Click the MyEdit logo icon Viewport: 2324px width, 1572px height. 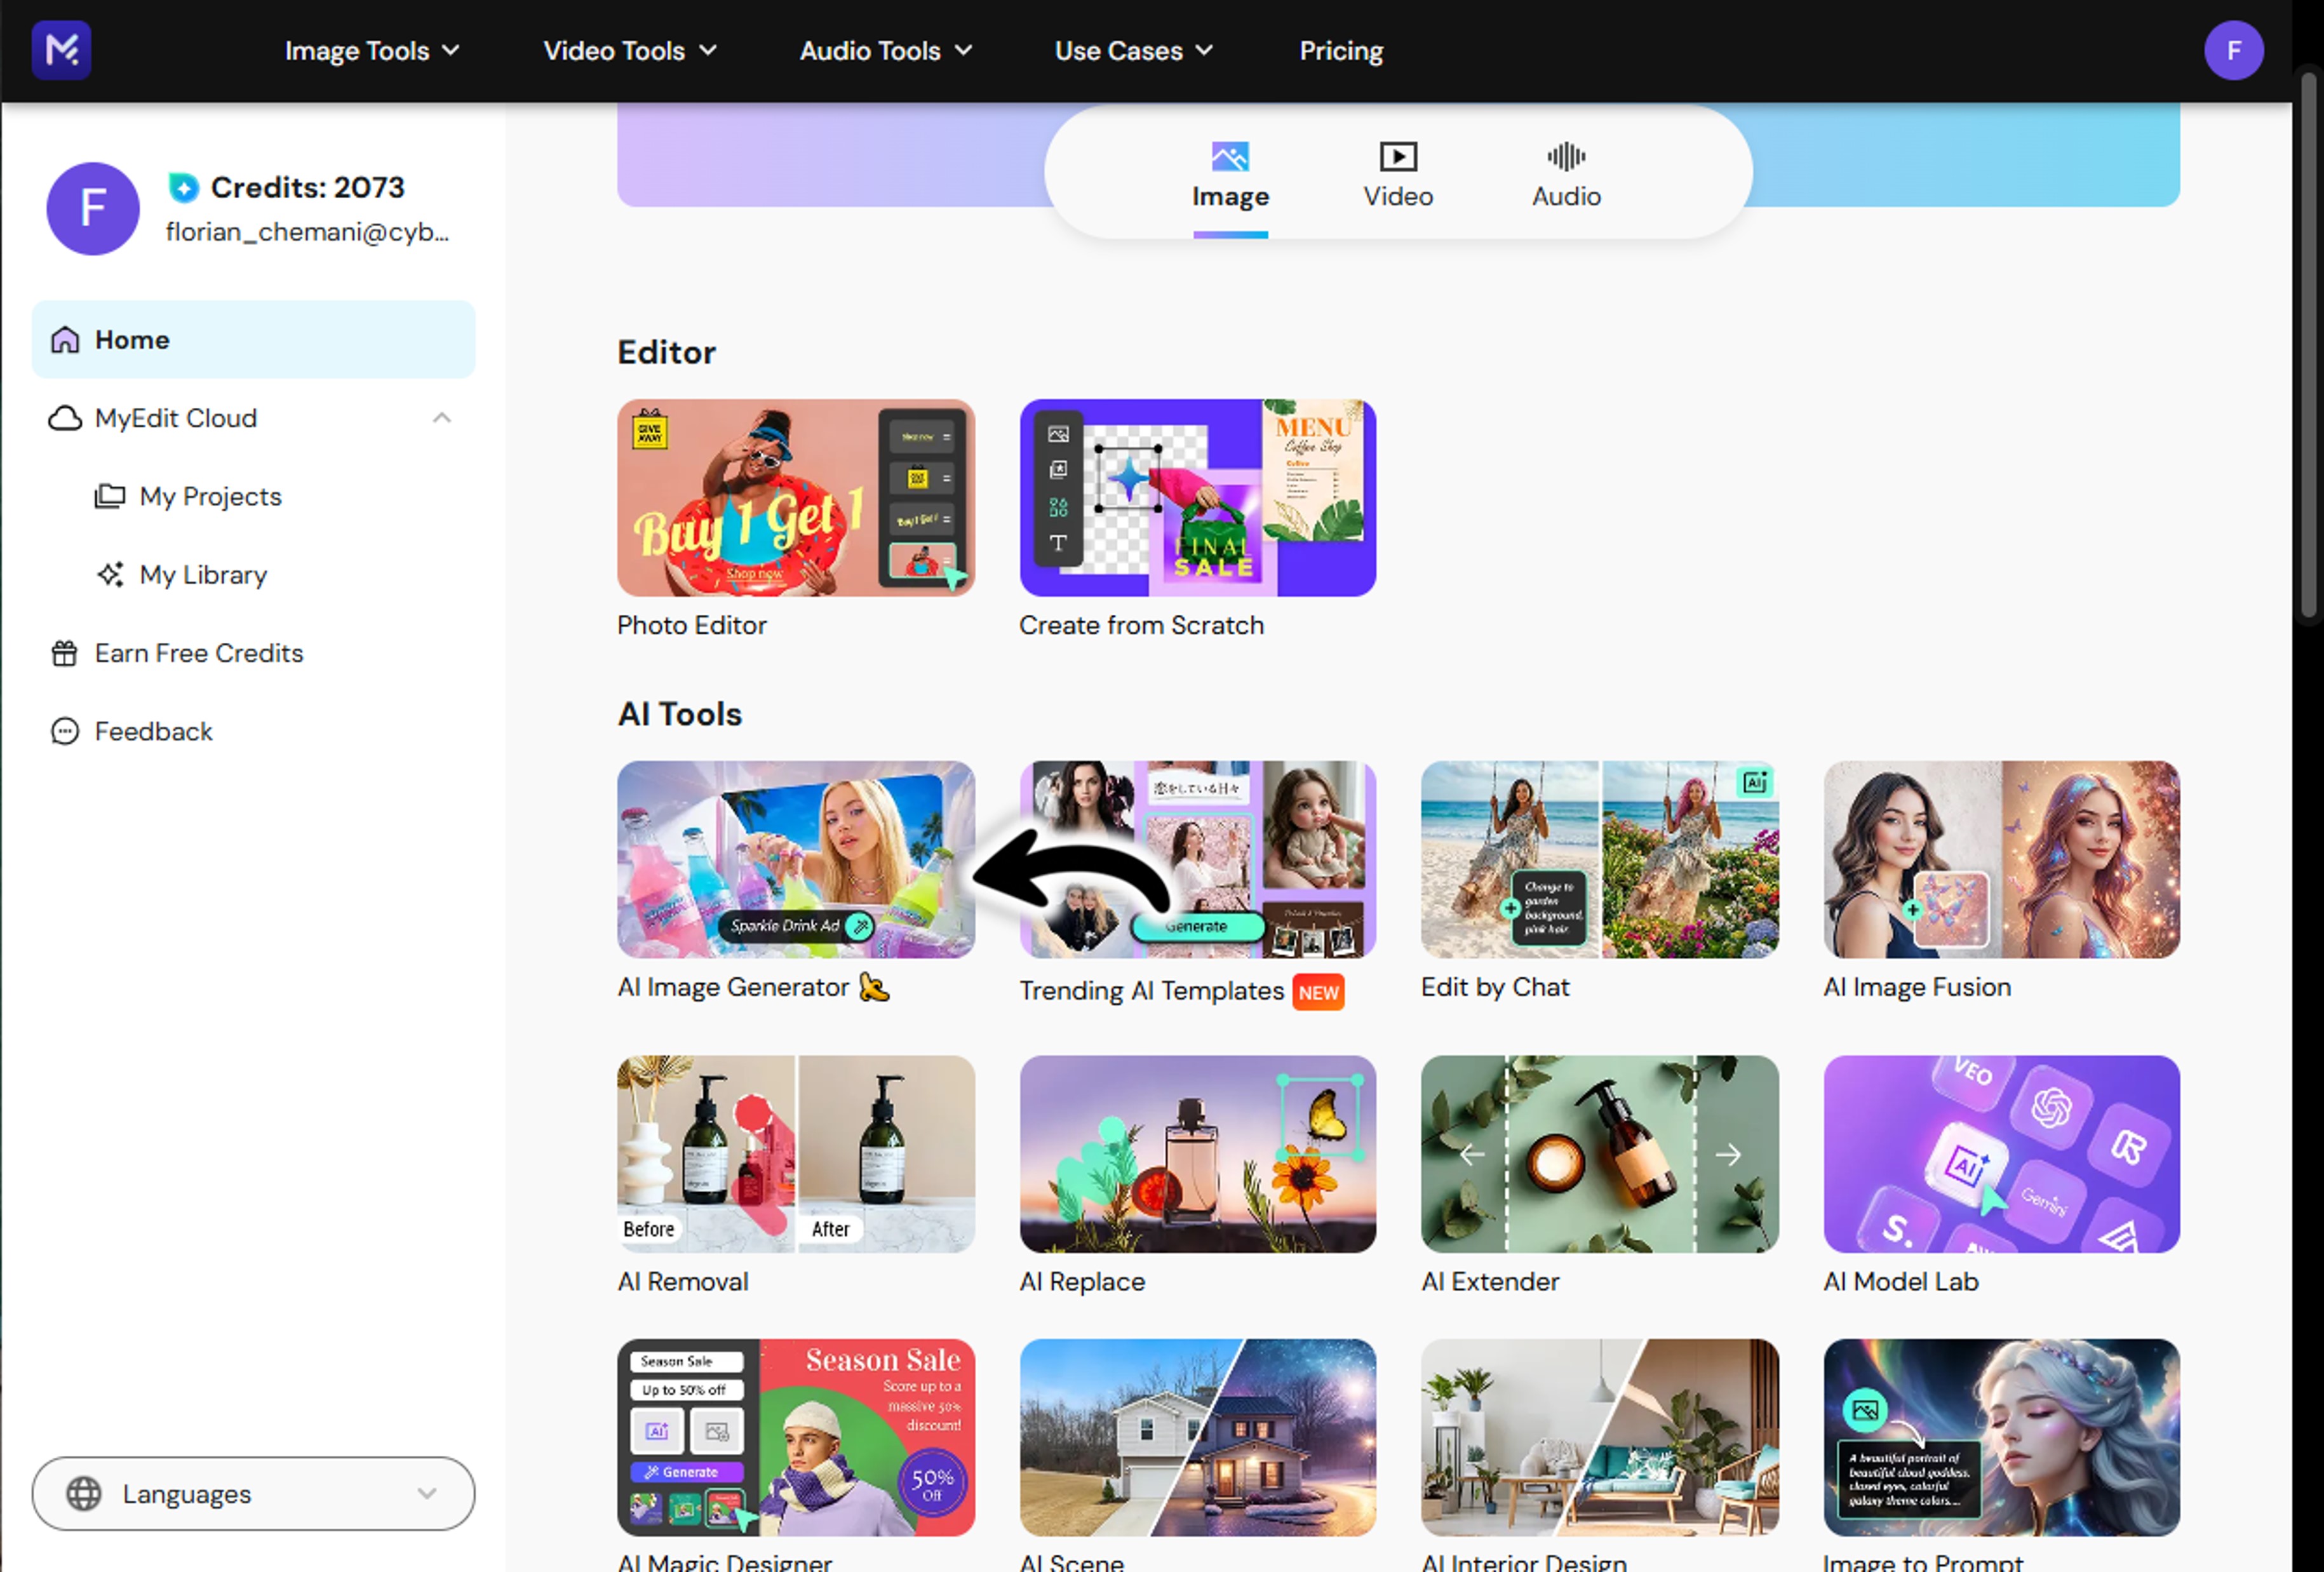tap(61, 50)
